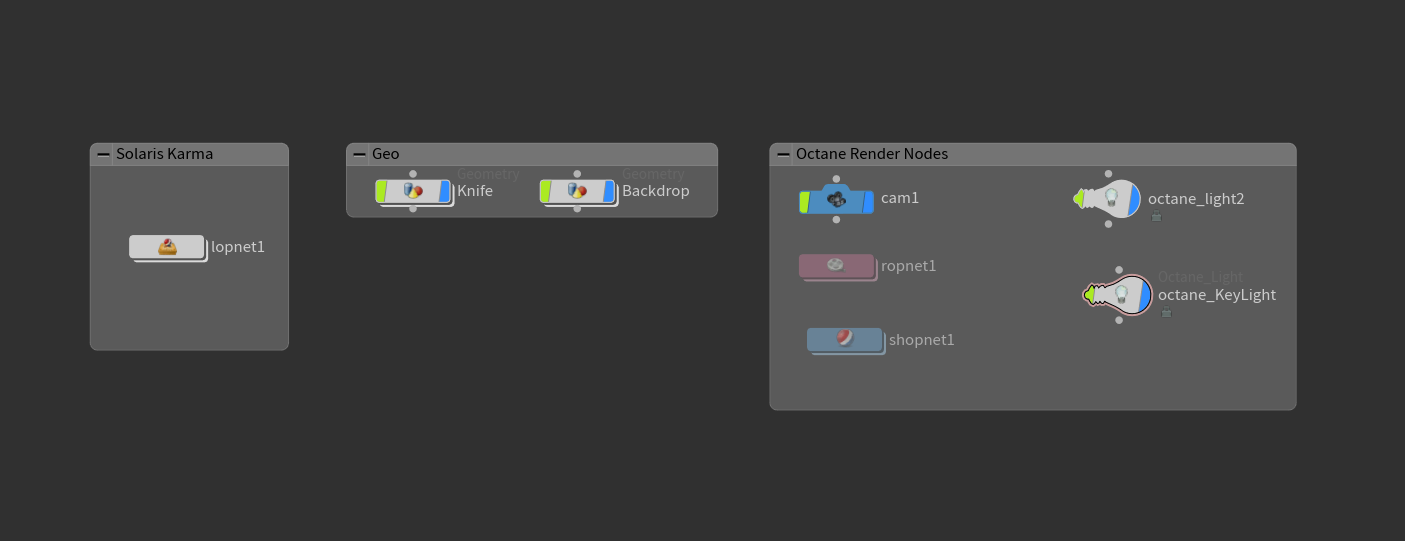Toggle Backdrop node's blue display flag

(x=609, y=191)
